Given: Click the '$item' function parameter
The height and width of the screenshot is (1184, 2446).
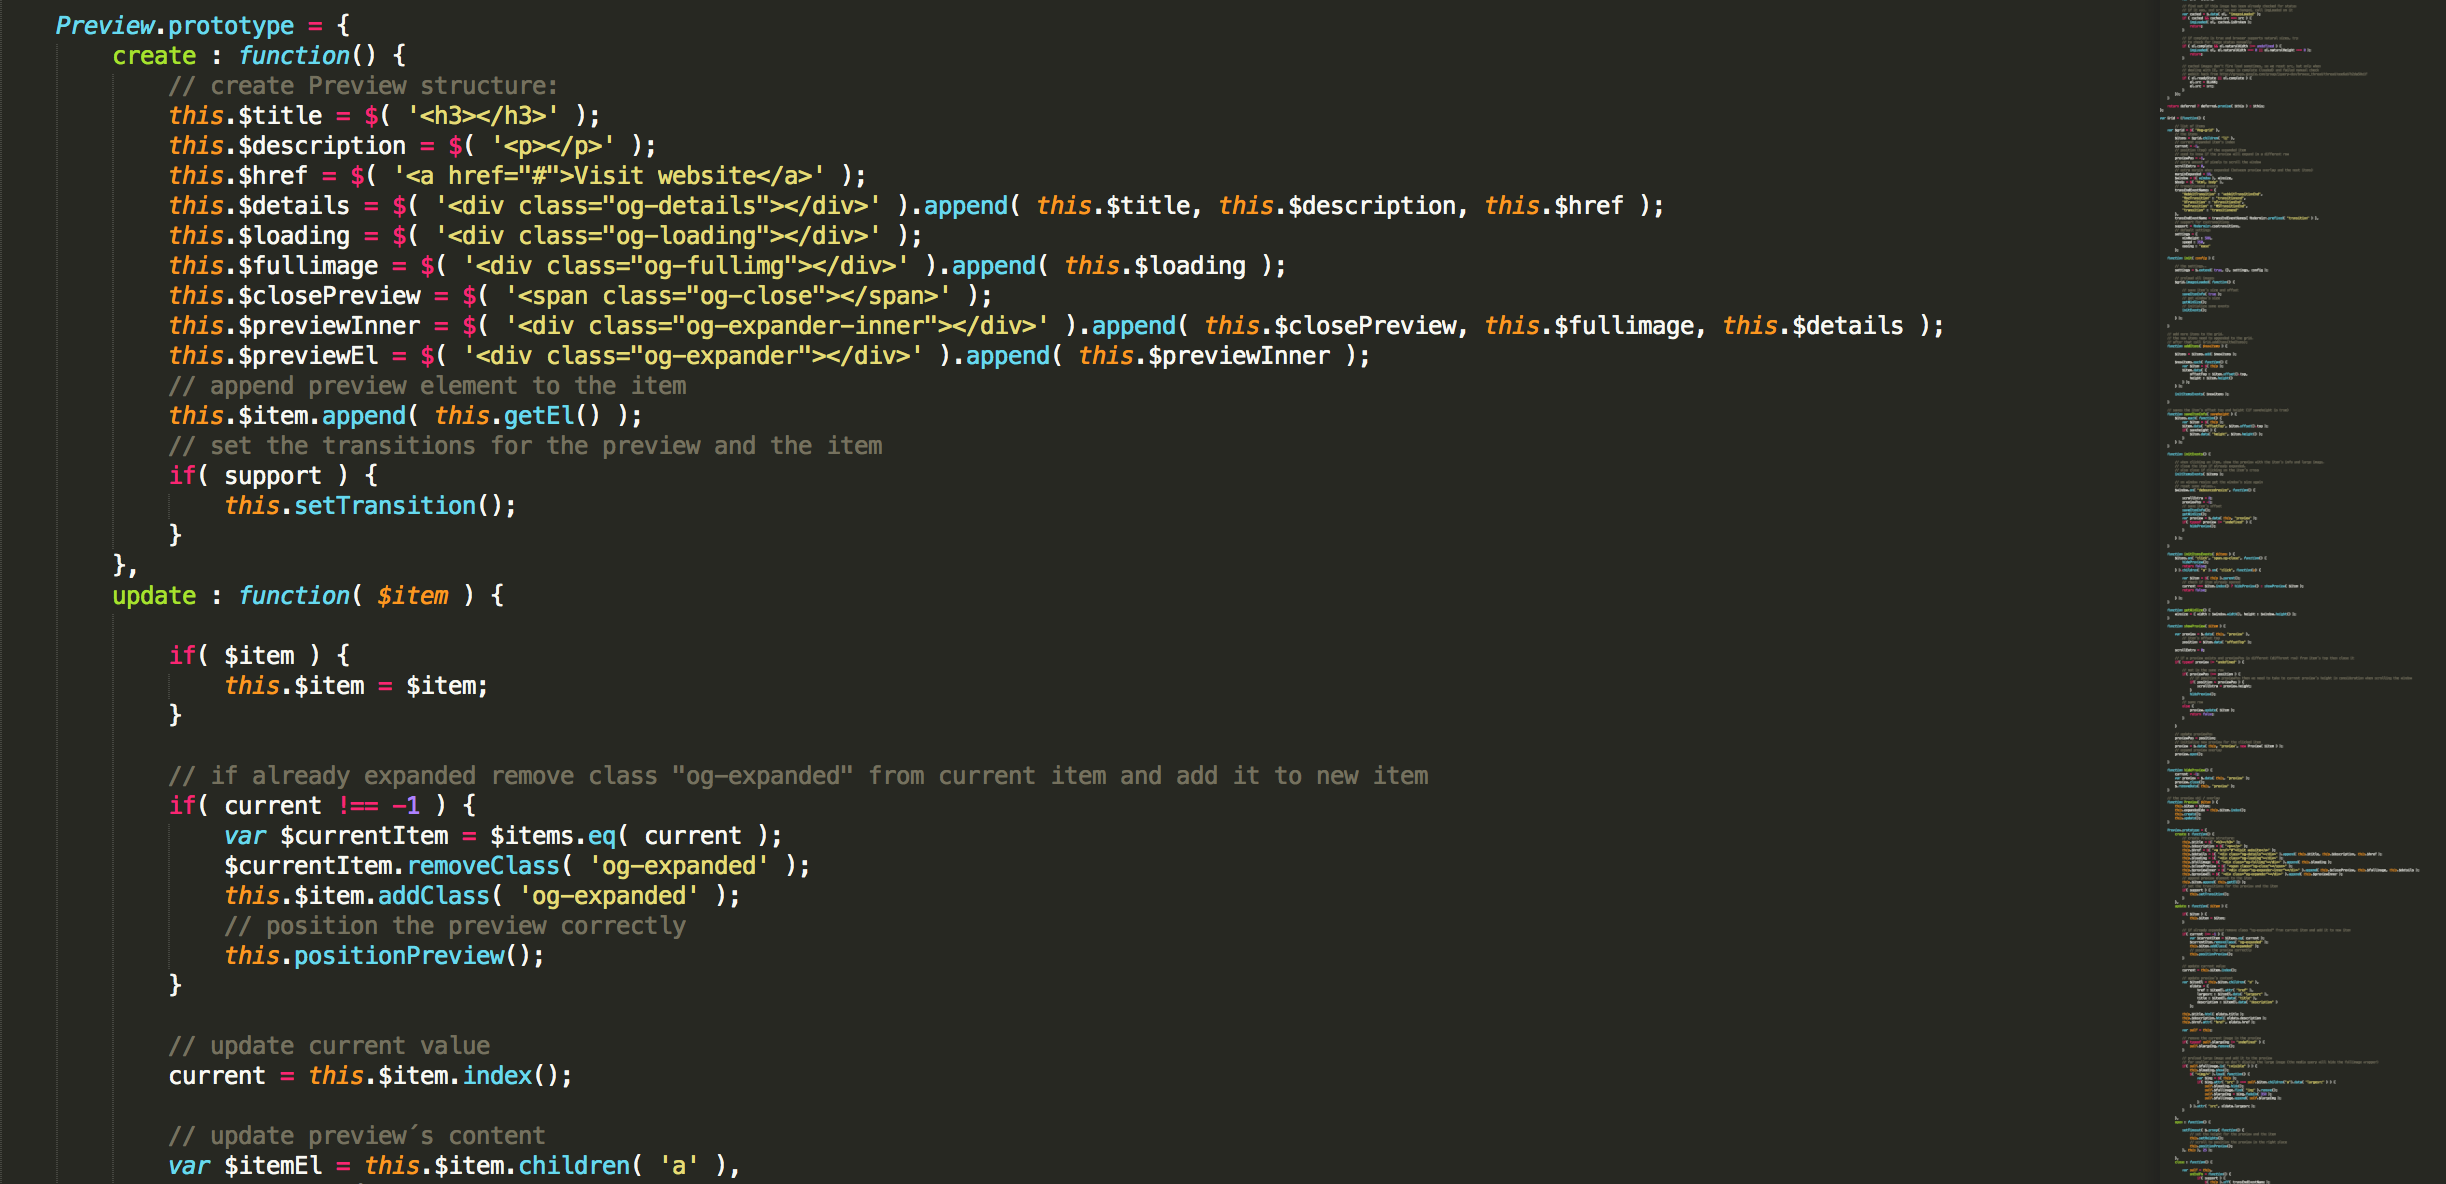Looking at the screenshot, I should click(x=412, y=596).
